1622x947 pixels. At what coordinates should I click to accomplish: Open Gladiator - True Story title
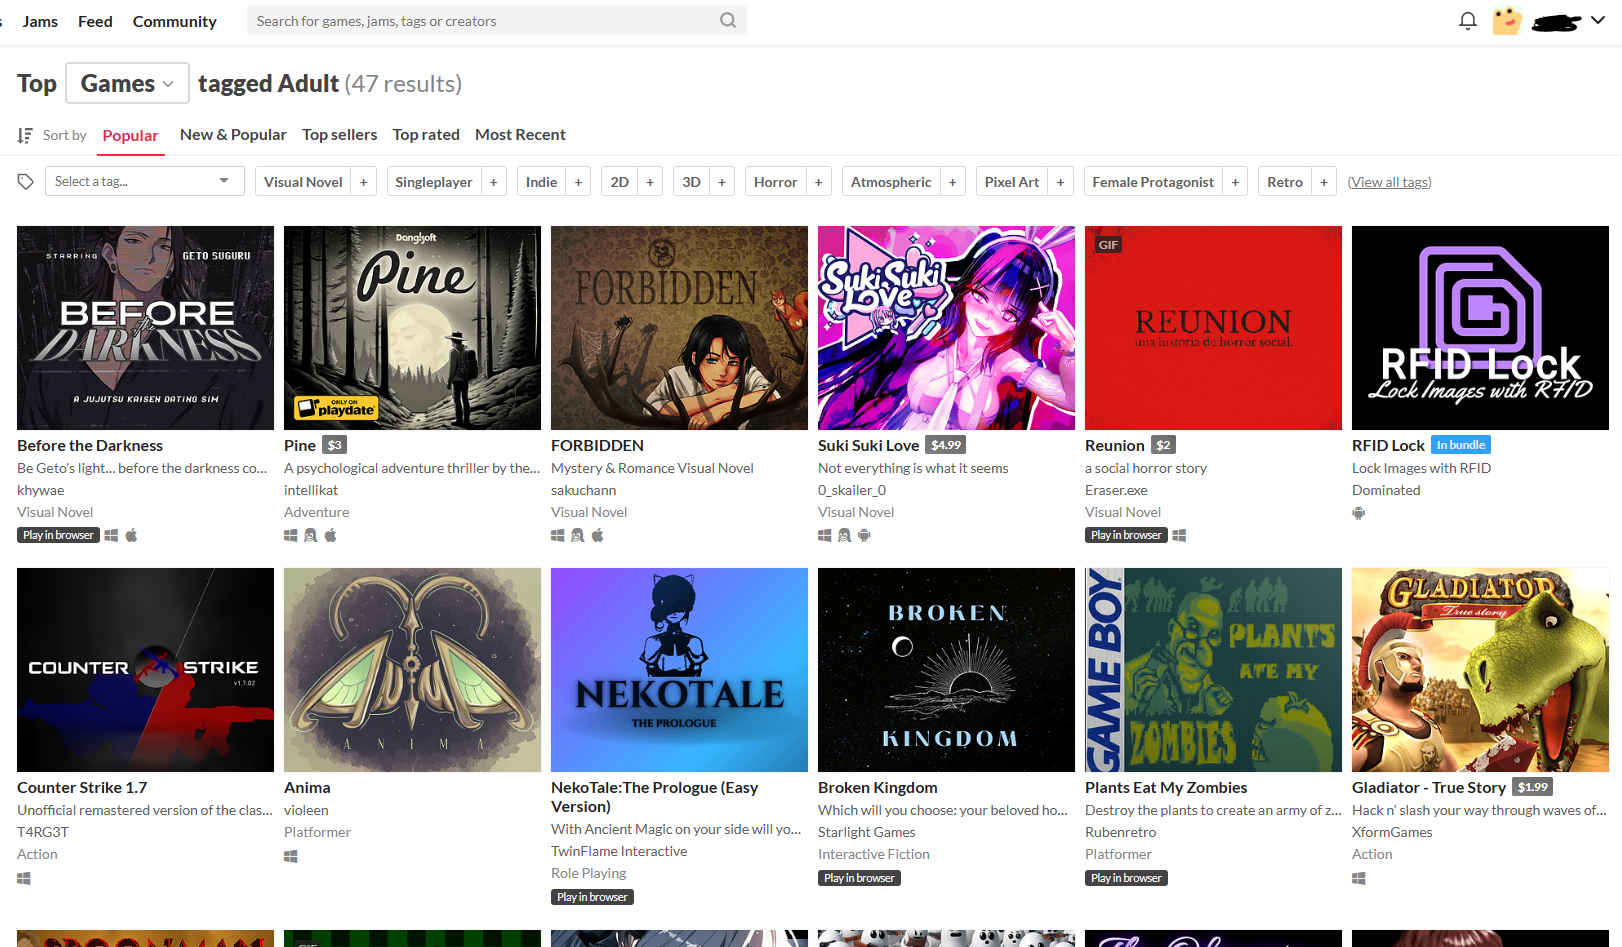1429,787
